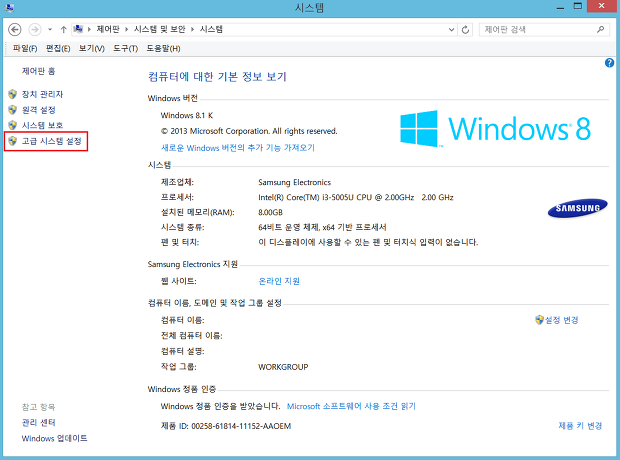This screenshot has height=460, width=620.
Task: Click the 8.00GB RAM value
Action: (270, 212)
